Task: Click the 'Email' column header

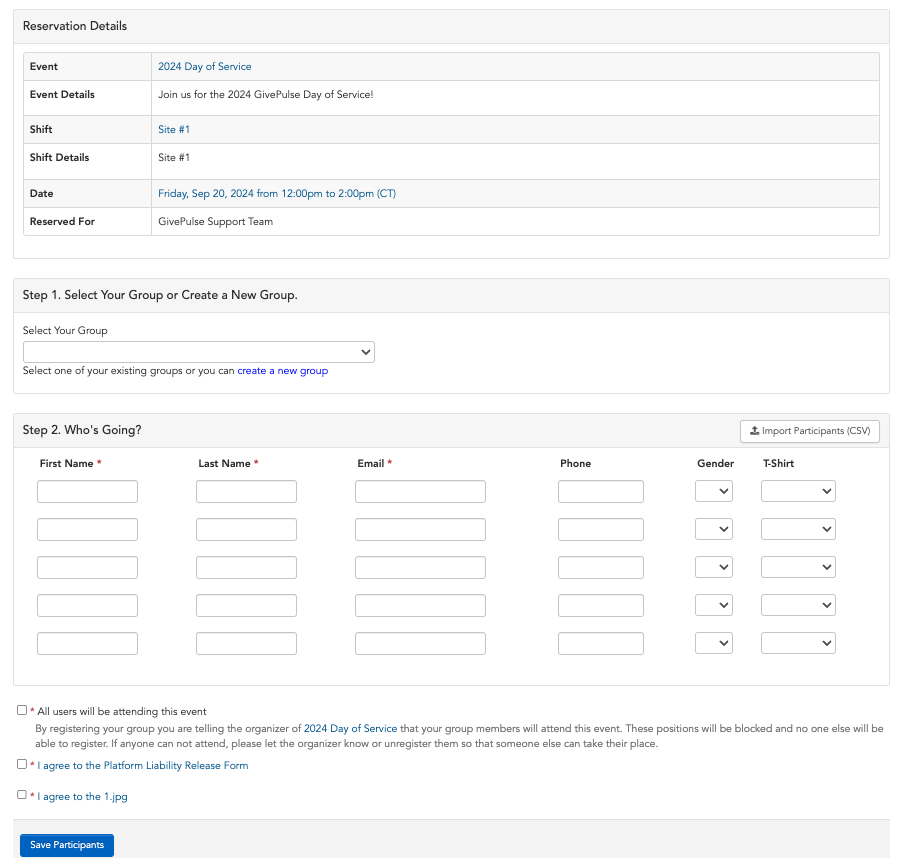Action: [371, 464]
